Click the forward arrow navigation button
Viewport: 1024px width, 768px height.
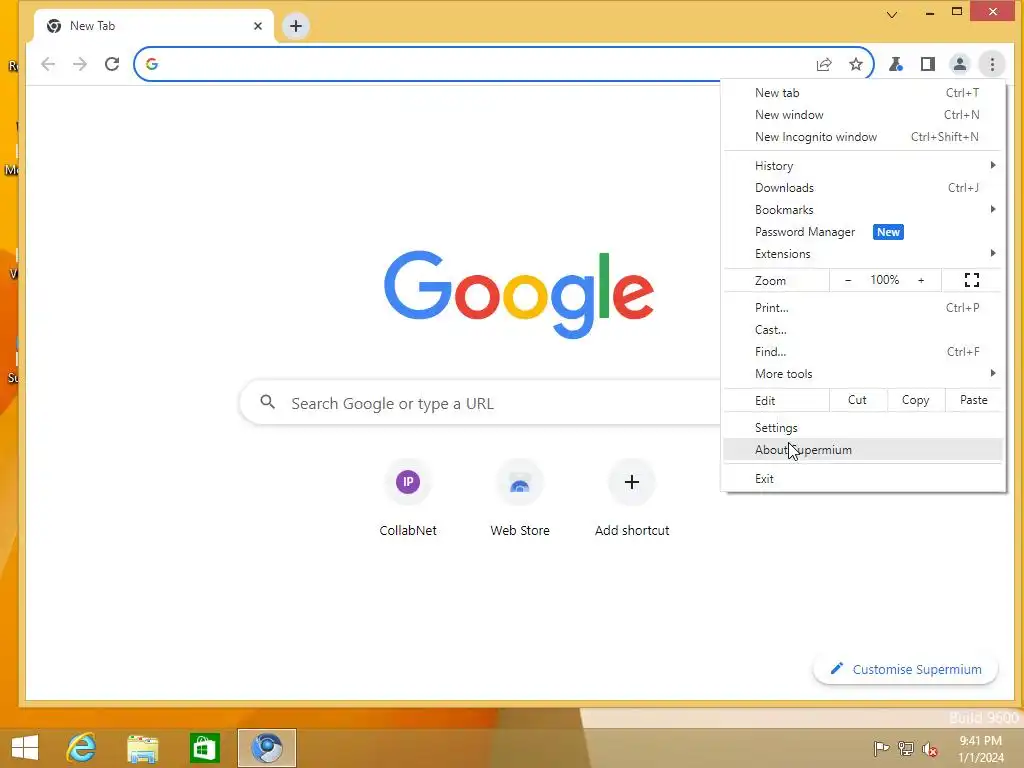point(80,64)
